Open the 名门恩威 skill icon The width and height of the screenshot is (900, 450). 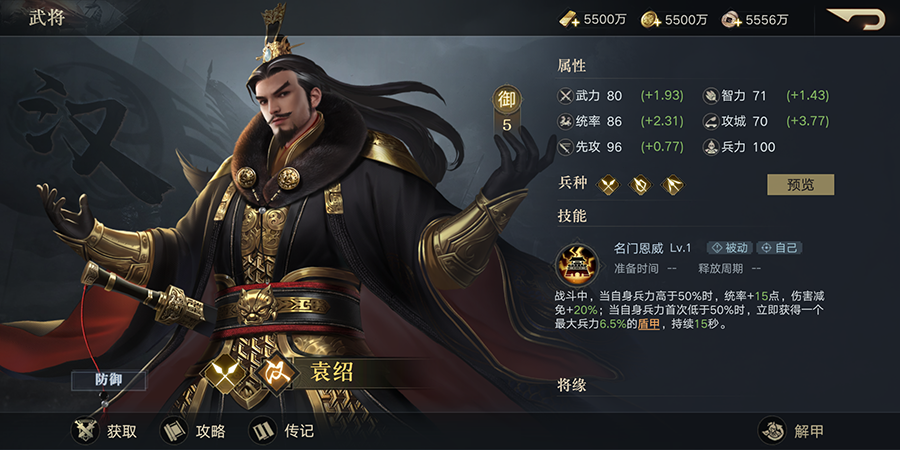(577, 265)
